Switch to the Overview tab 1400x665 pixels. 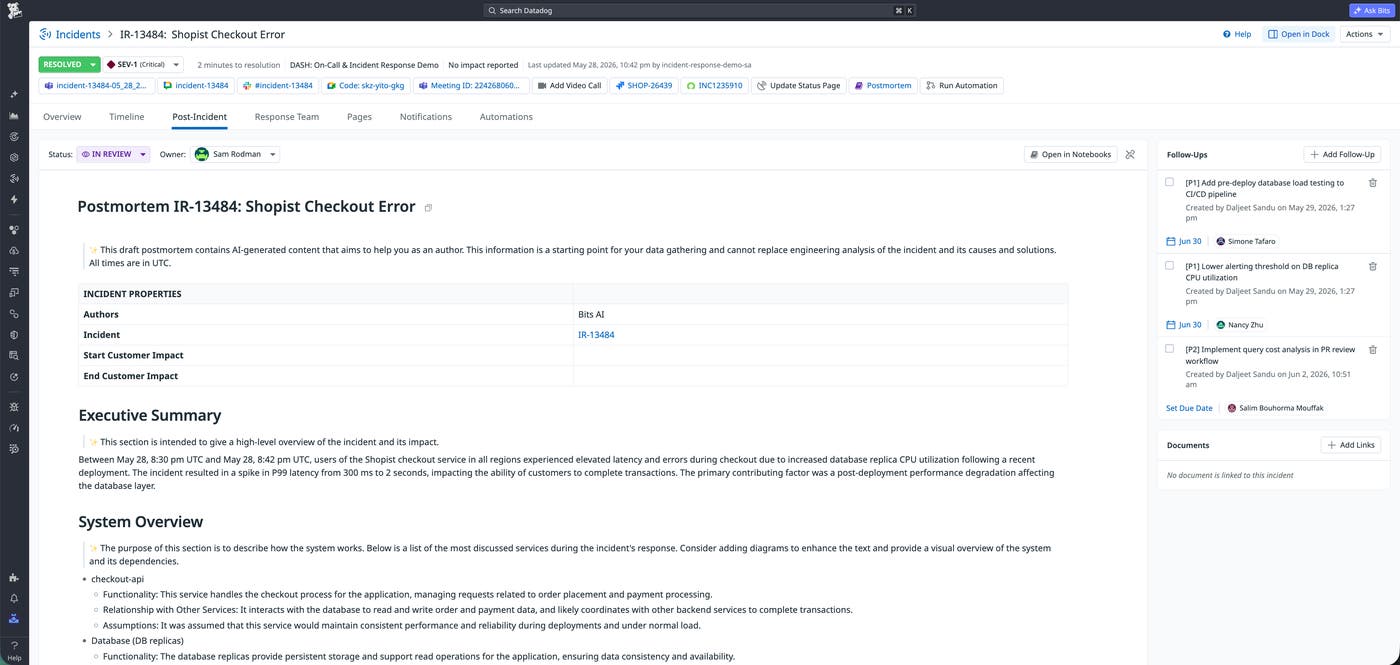(x=62, y=117)
